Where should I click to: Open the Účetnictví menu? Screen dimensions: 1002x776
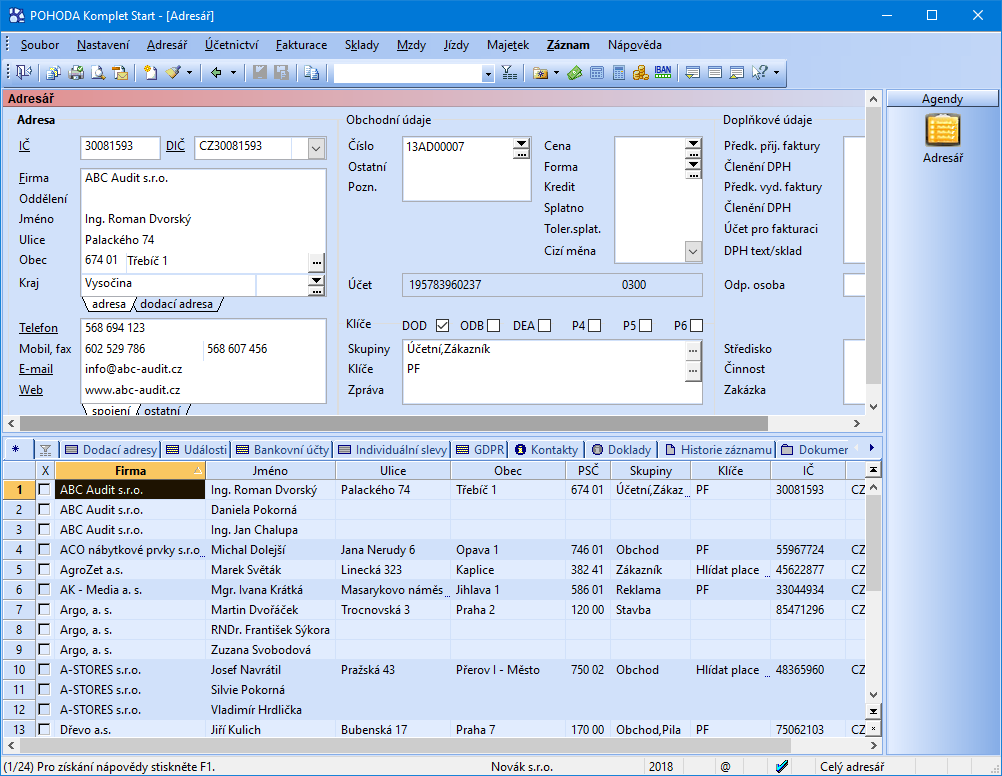coord(231,45)
